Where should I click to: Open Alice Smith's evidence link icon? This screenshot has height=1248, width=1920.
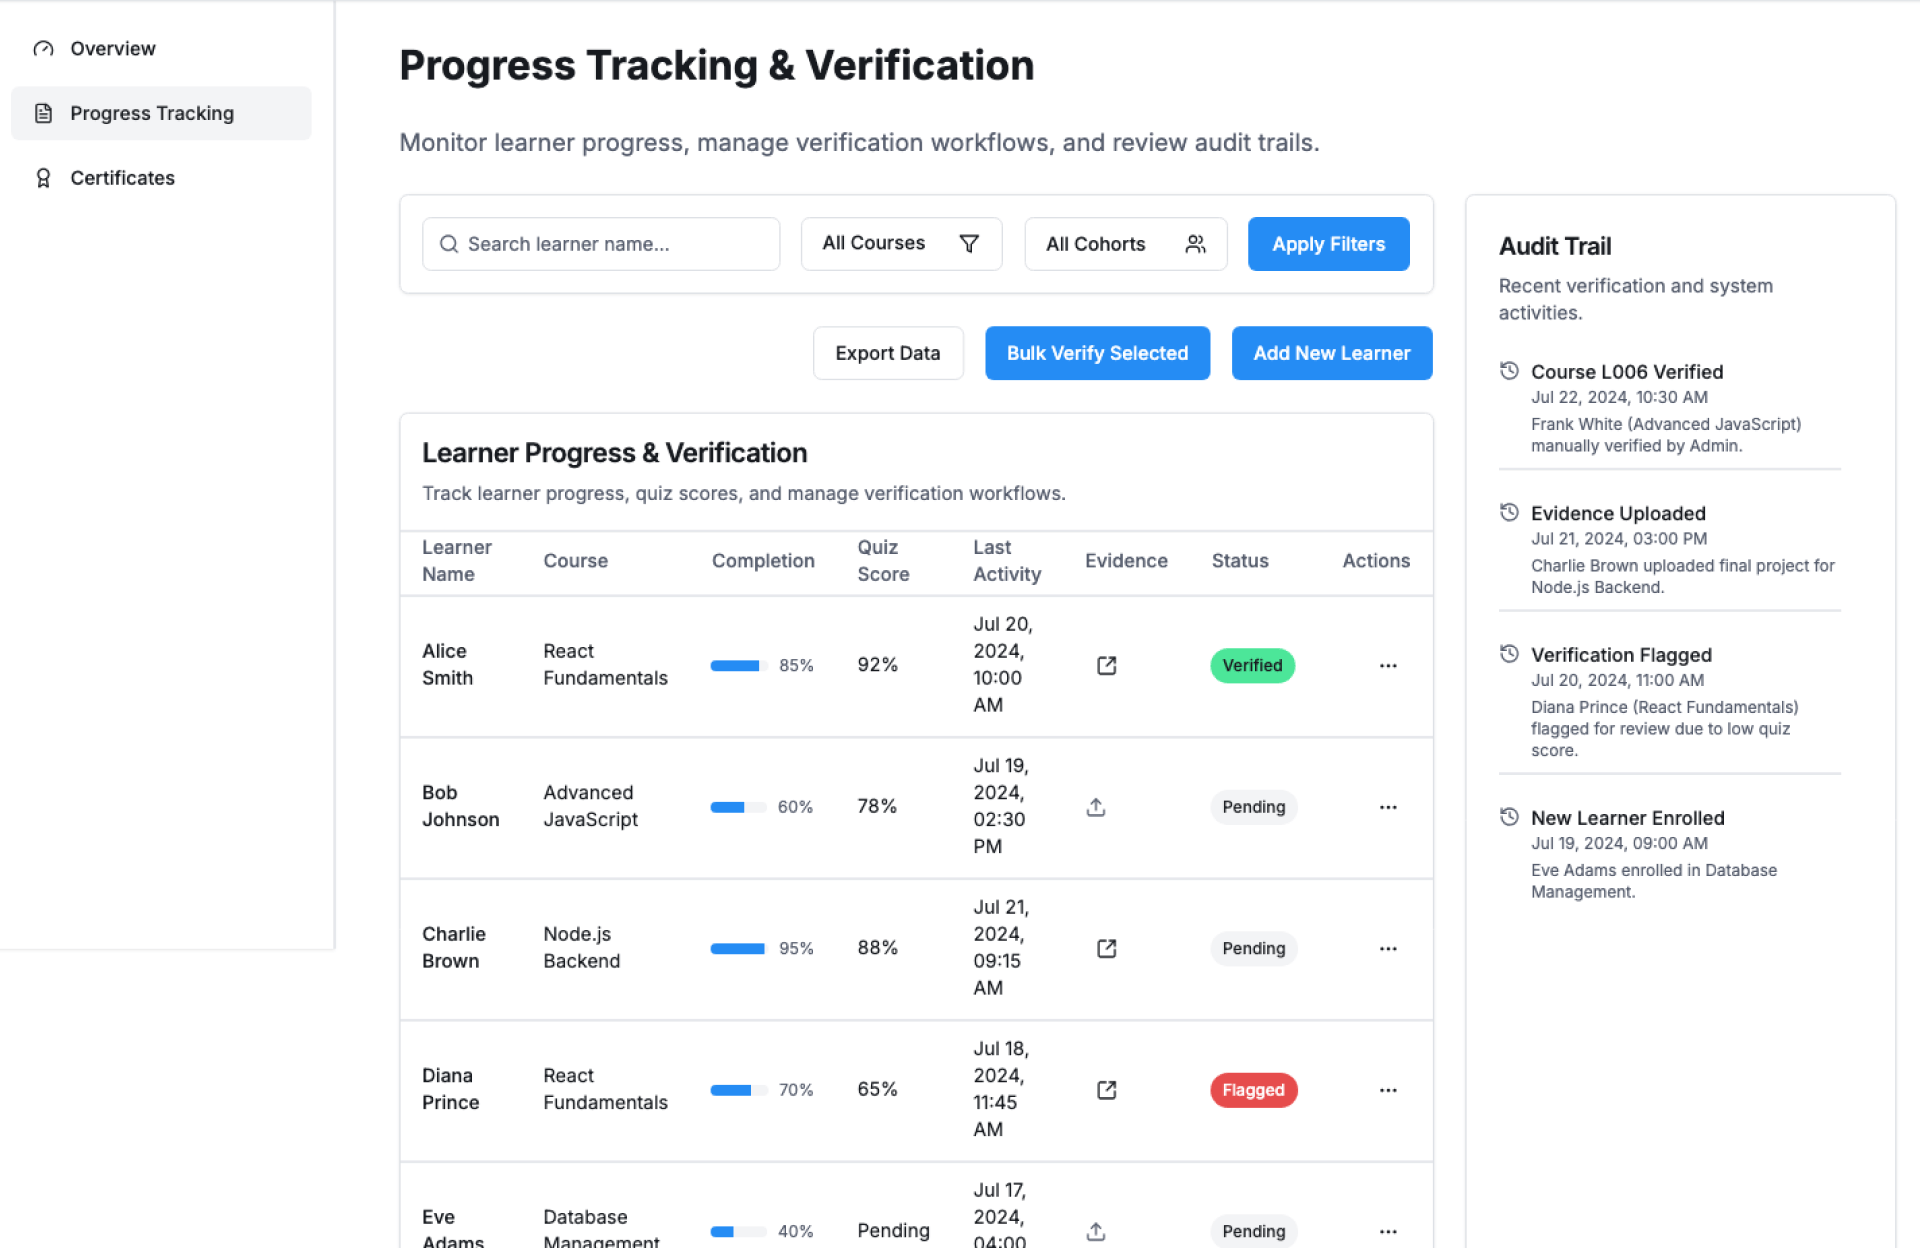point(1106,666)
